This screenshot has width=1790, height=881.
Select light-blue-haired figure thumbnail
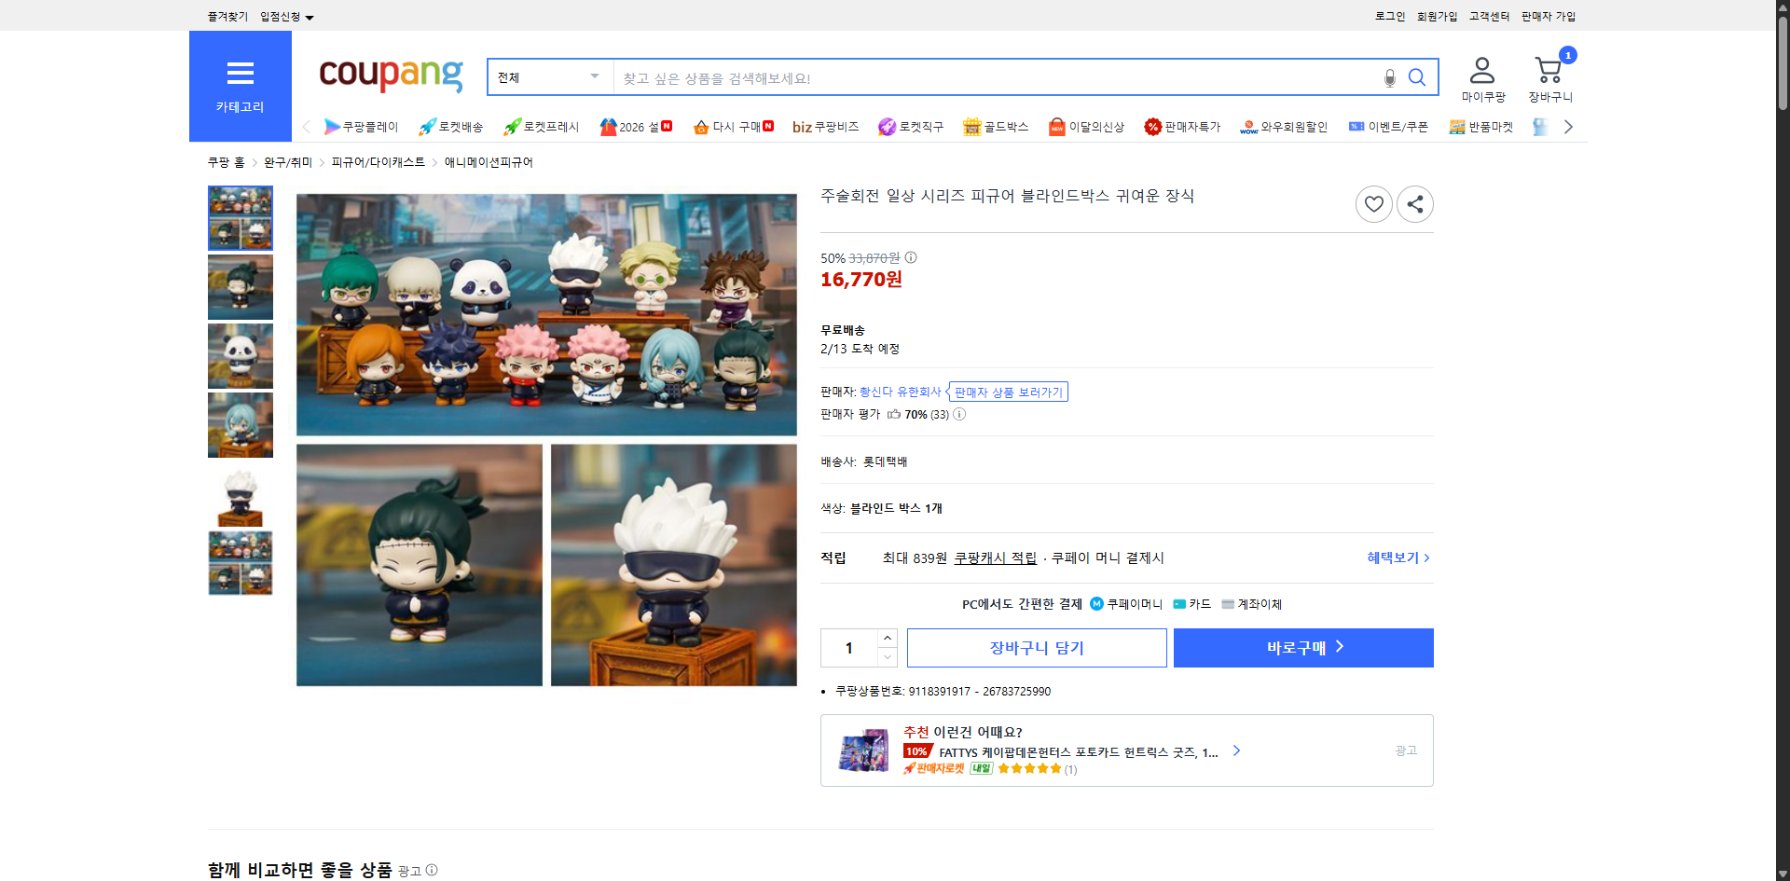point(240,425)
